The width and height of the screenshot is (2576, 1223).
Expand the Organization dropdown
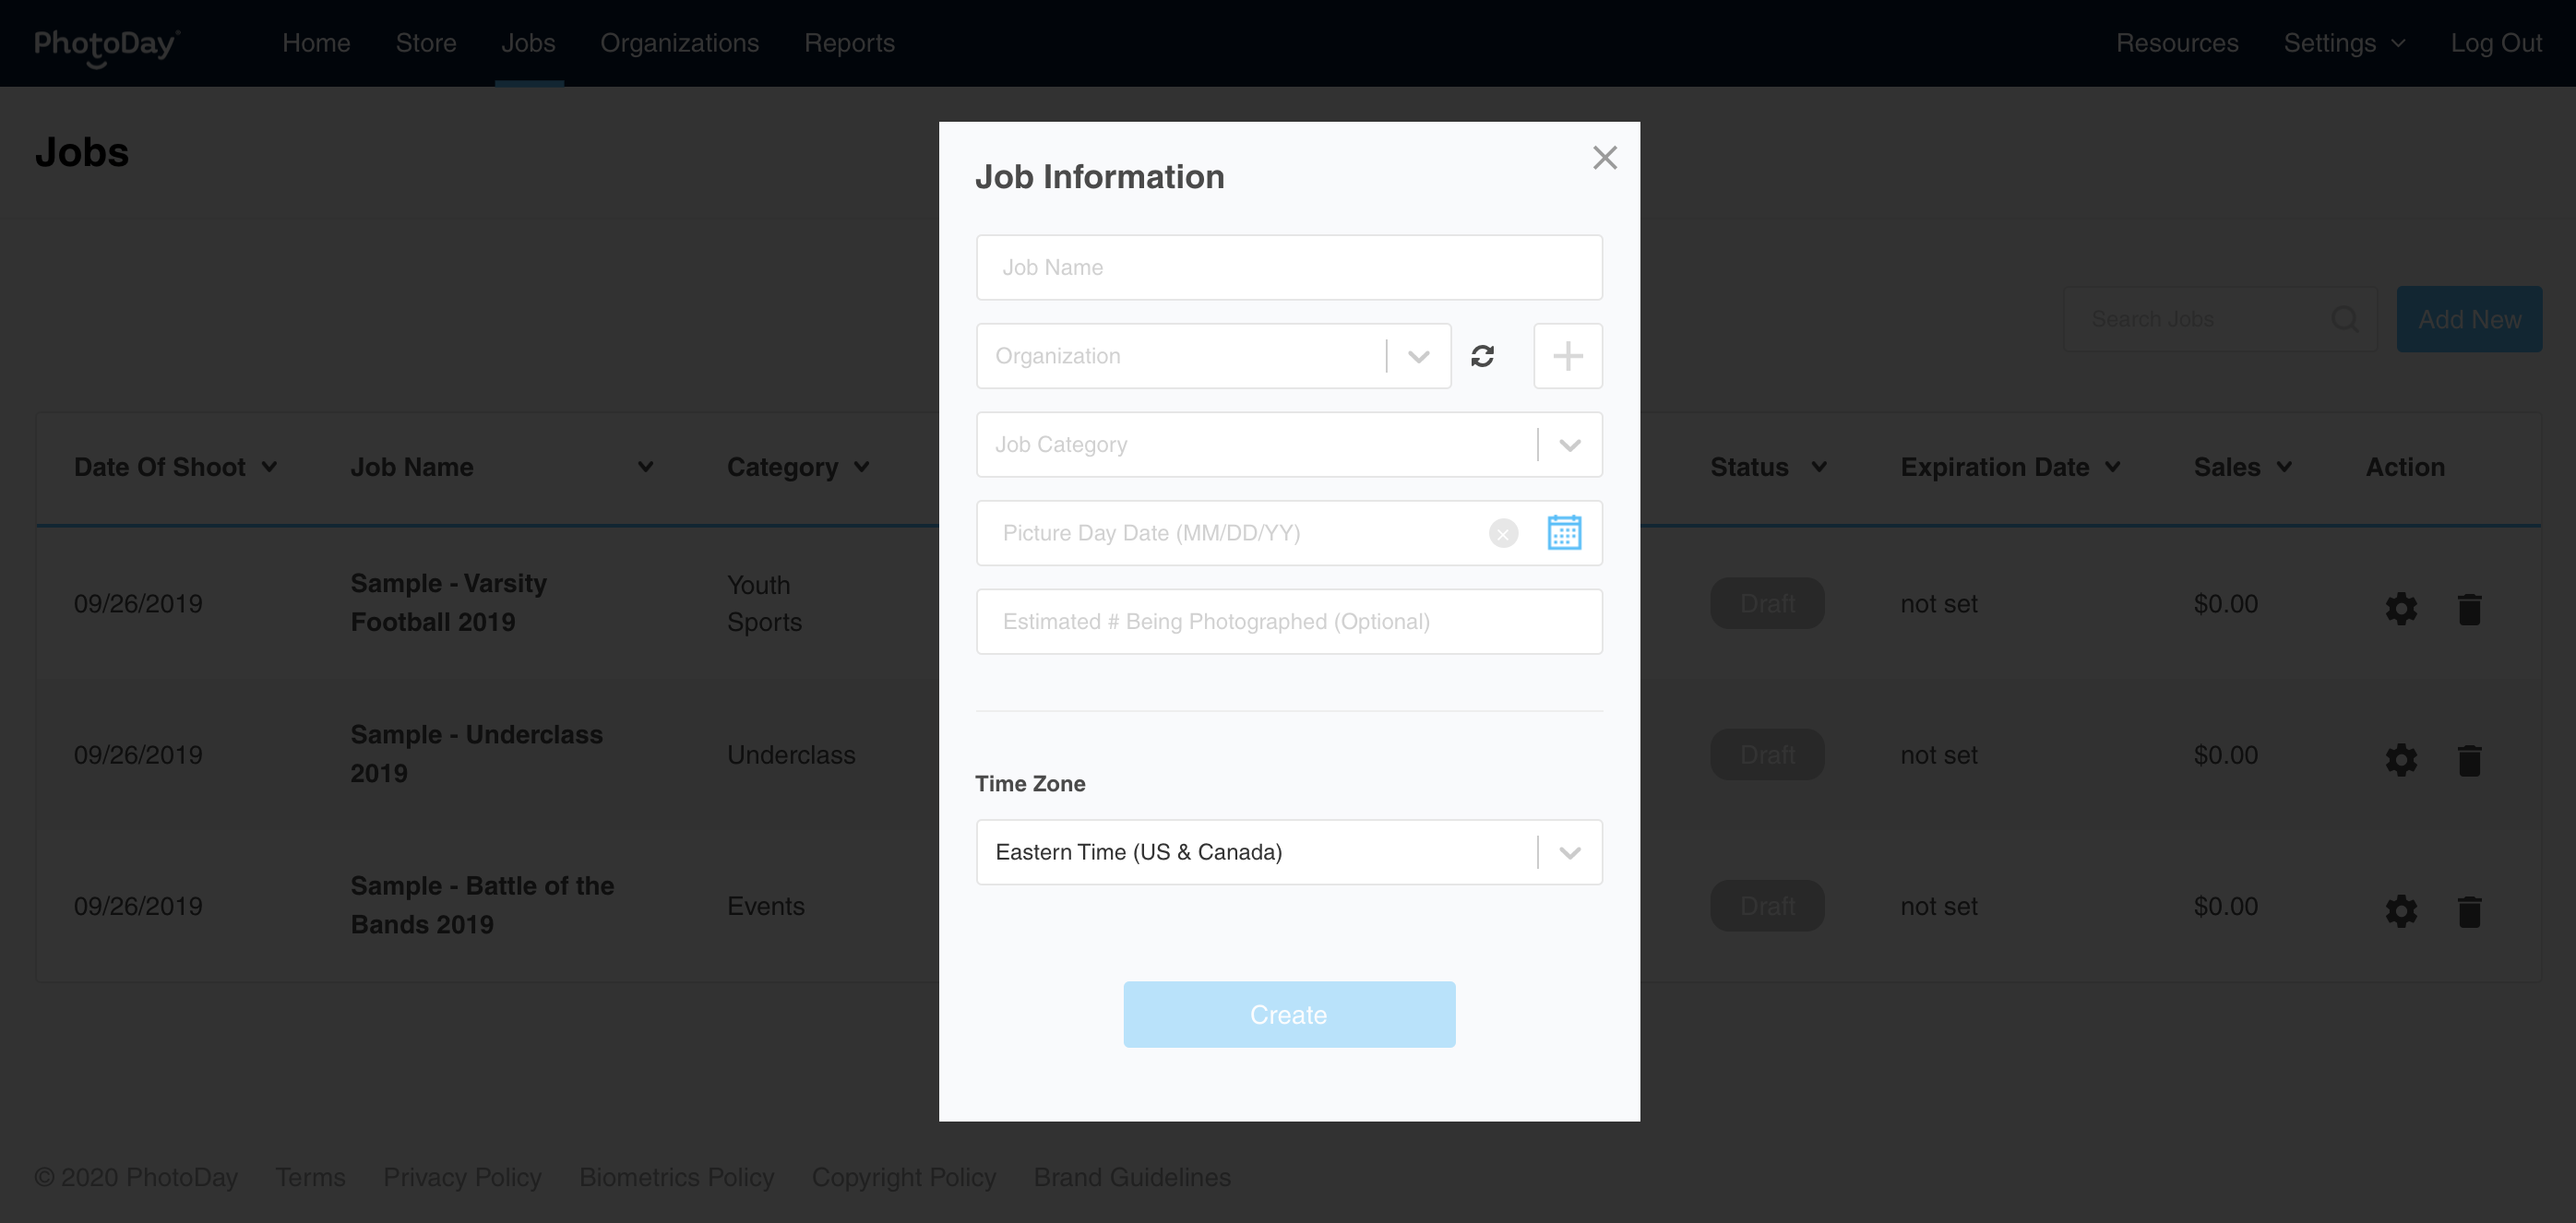click(x=1417, y=356)
